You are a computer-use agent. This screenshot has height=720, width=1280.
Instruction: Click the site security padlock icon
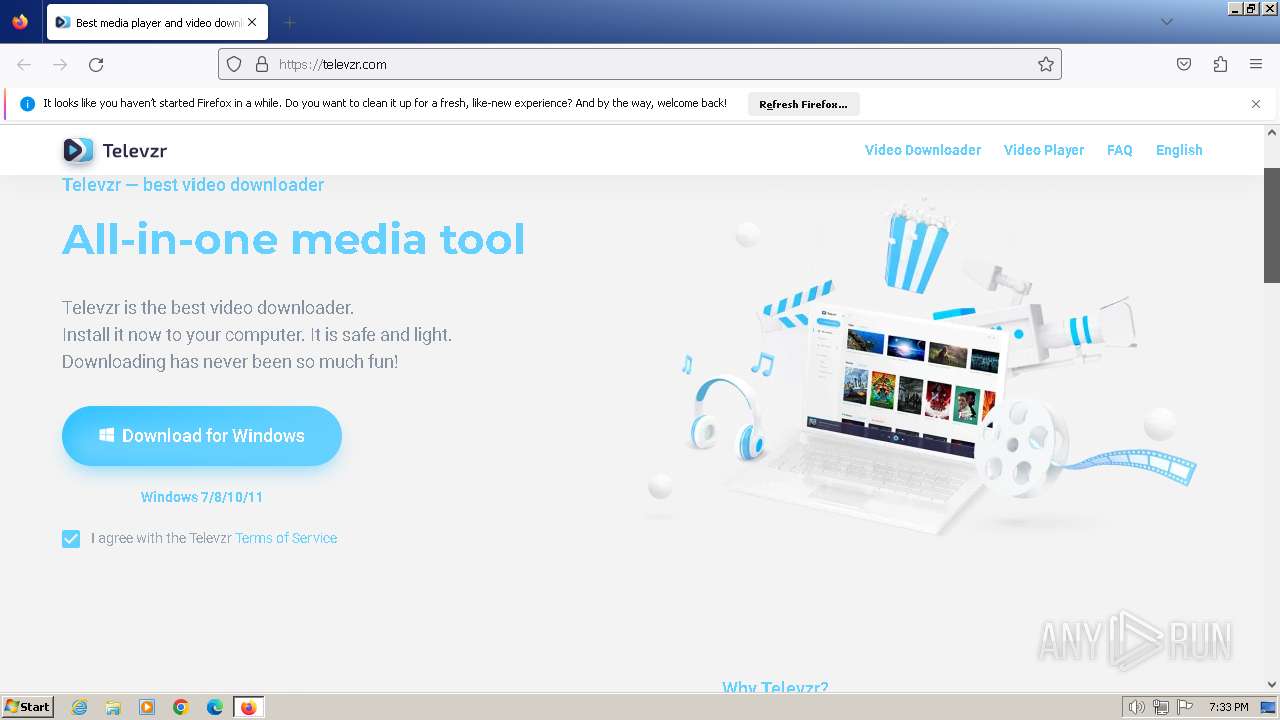[x=262, y=64]
